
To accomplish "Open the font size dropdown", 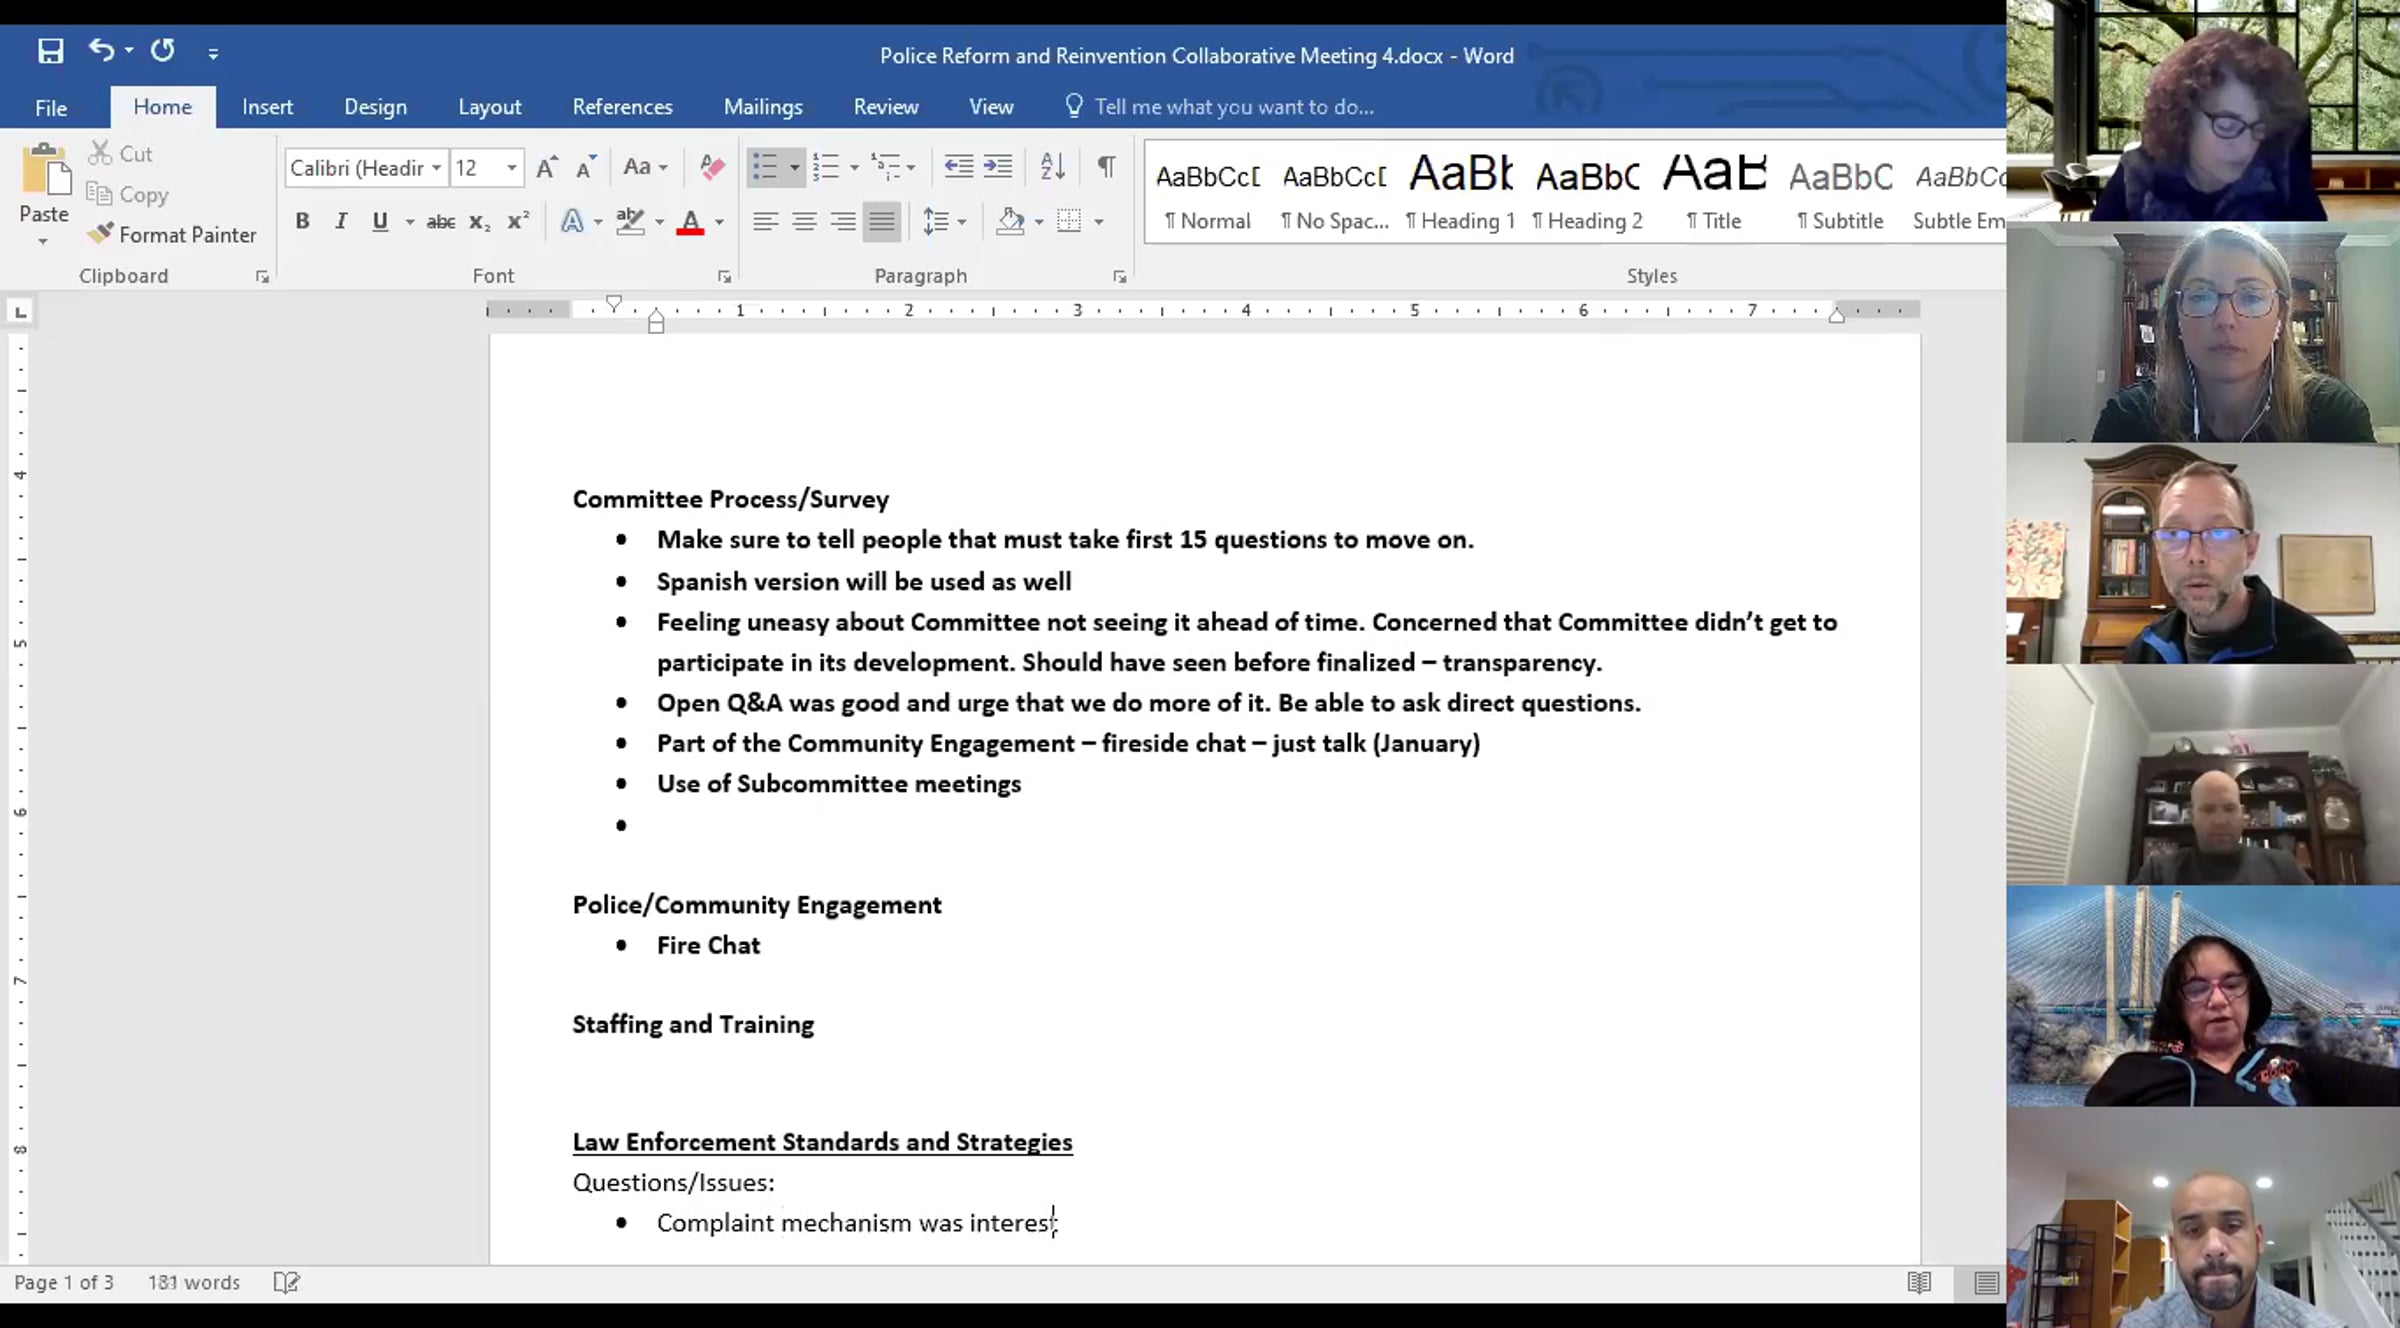I will click(512, 167).
